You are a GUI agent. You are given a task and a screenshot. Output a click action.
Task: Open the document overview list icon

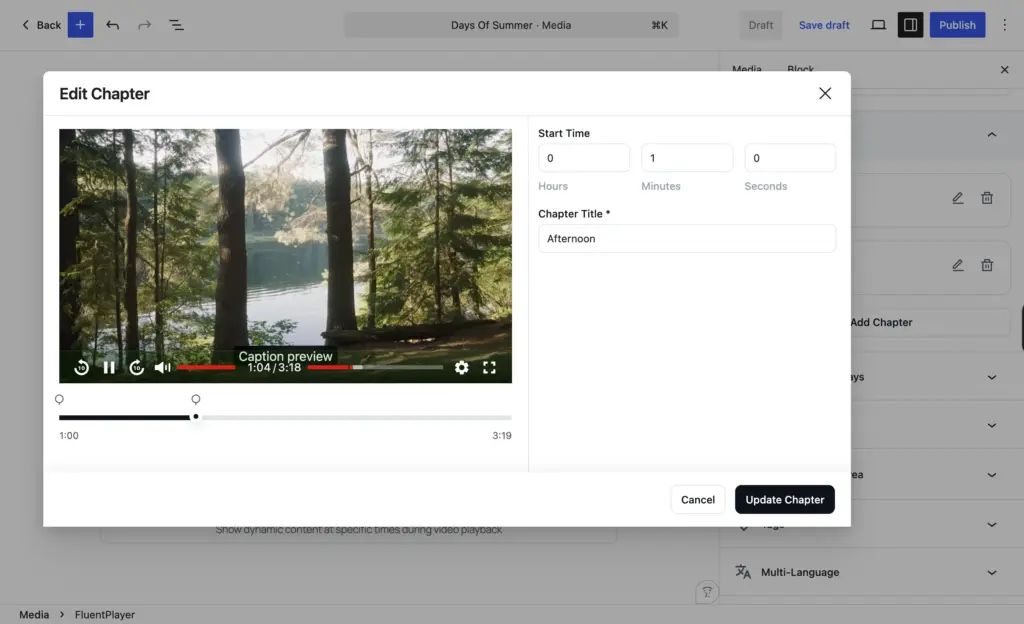point(176,25)
